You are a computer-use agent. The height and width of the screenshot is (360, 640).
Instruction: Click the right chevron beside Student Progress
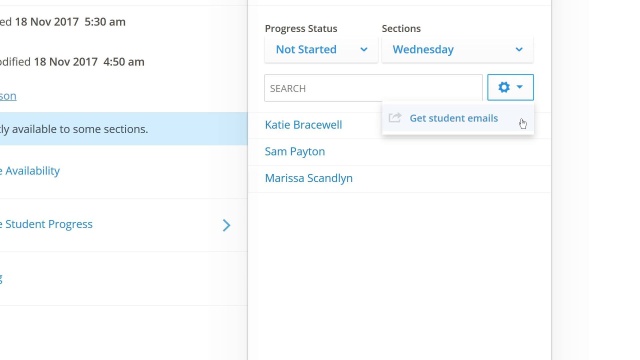(227, 225)
